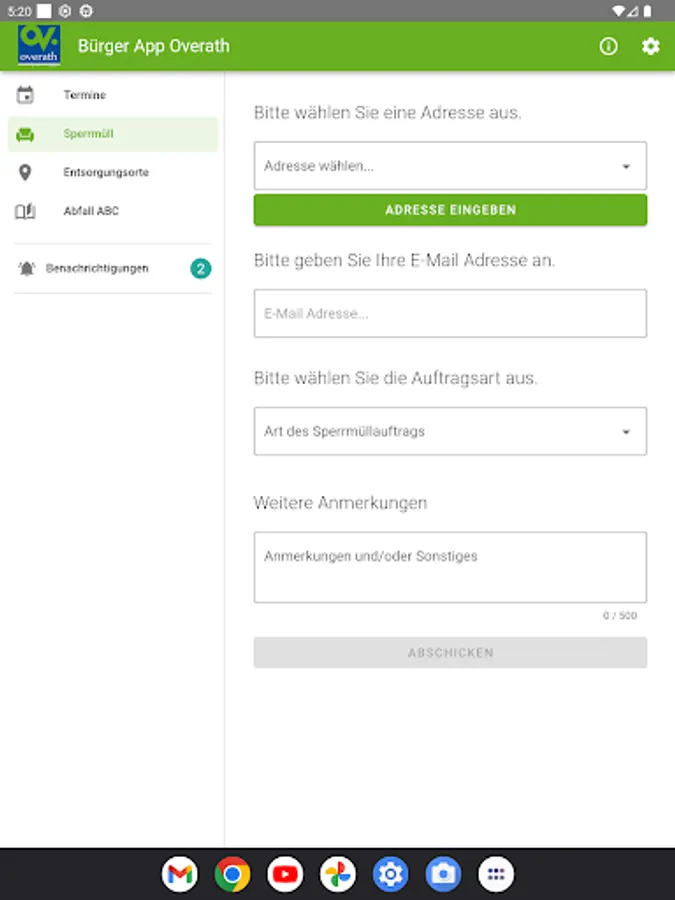Image resolution: width=675 pixels, height=900 pixels.
Task: Open Abfall ABC menu entry
Action: 91,211
